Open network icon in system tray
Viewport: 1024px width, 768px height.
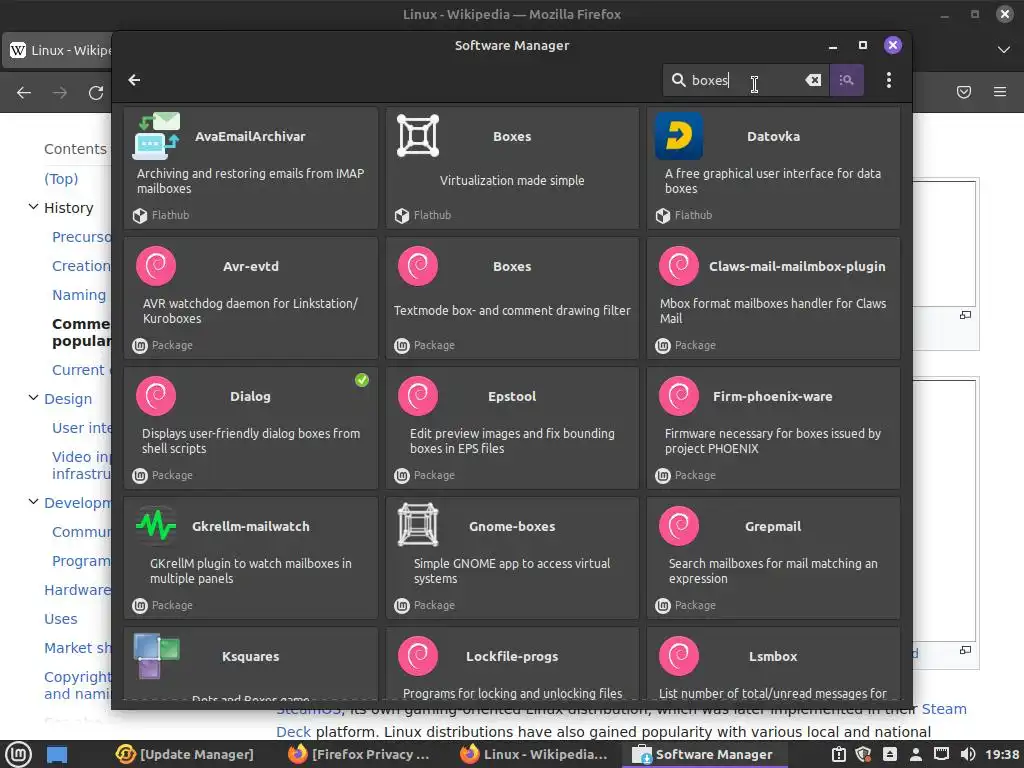click(941, 755)
